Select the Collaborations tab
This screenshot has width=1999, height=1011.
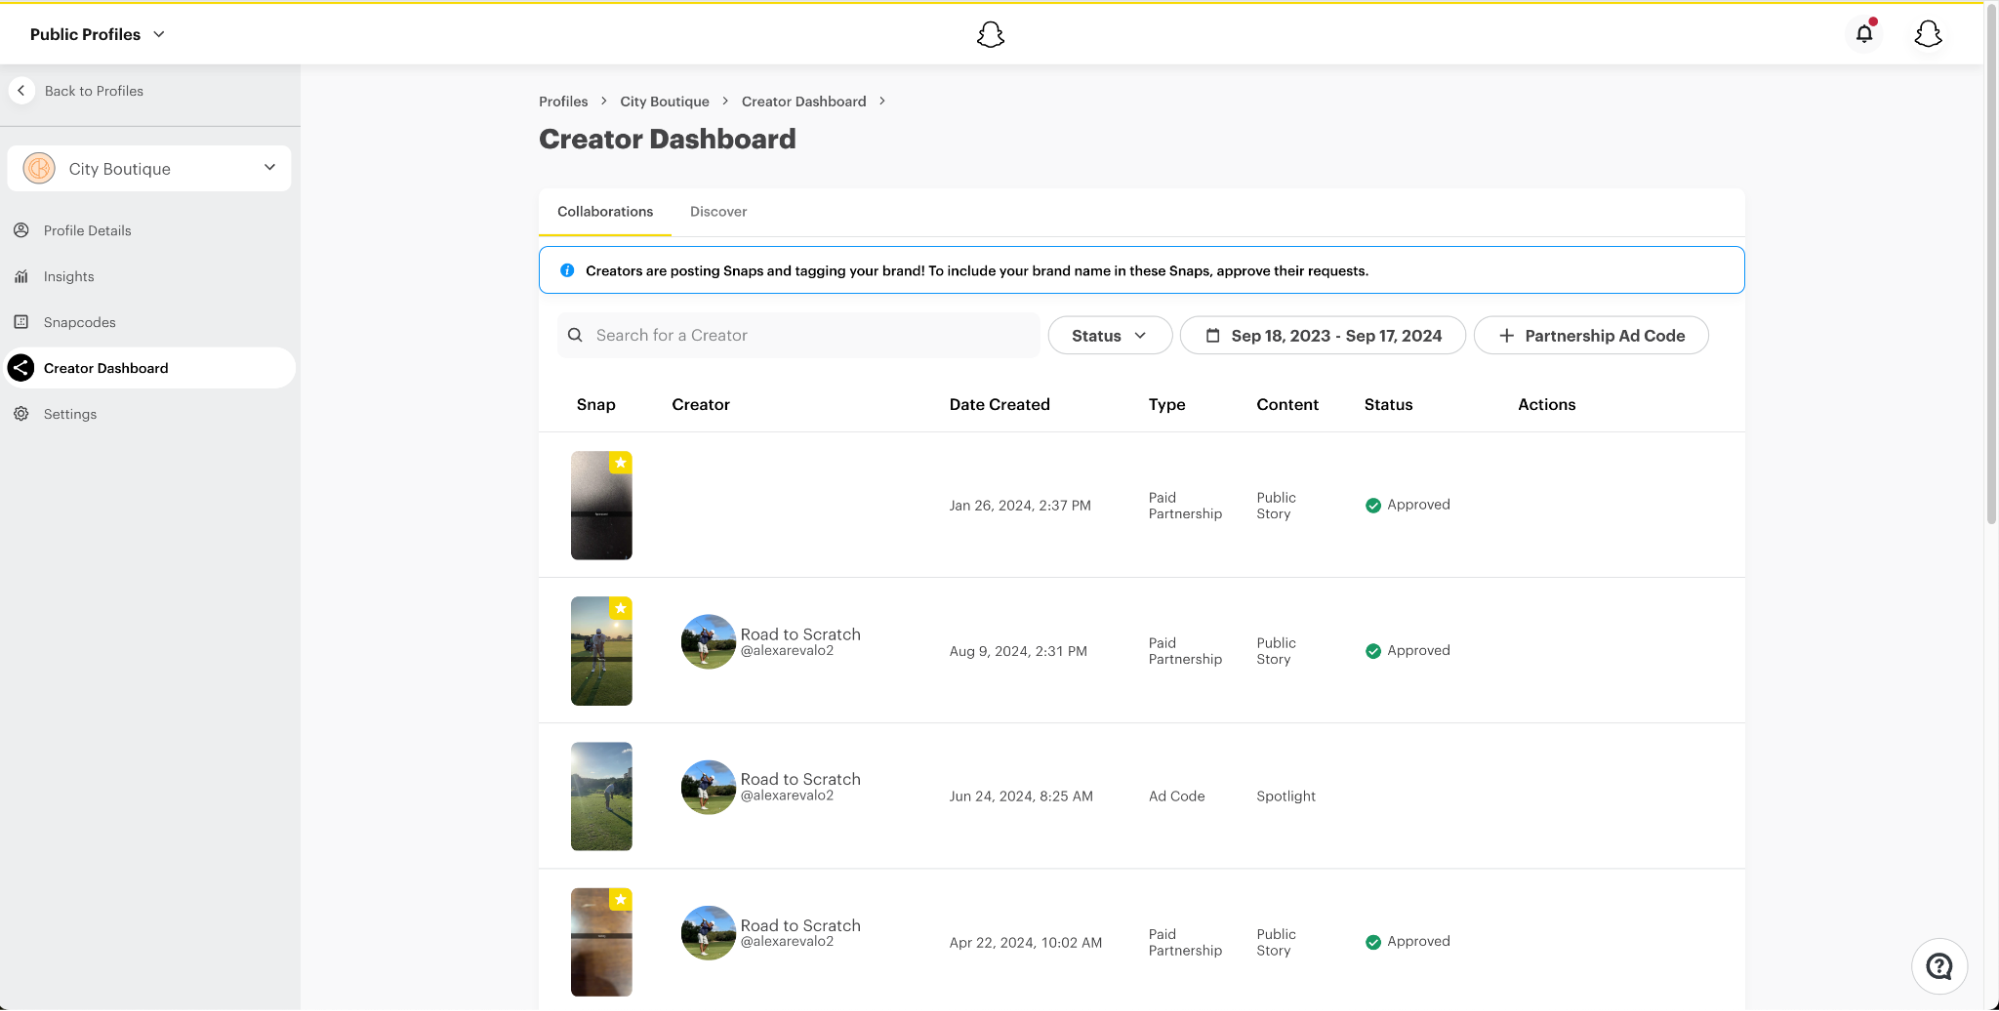click(605, 212)
